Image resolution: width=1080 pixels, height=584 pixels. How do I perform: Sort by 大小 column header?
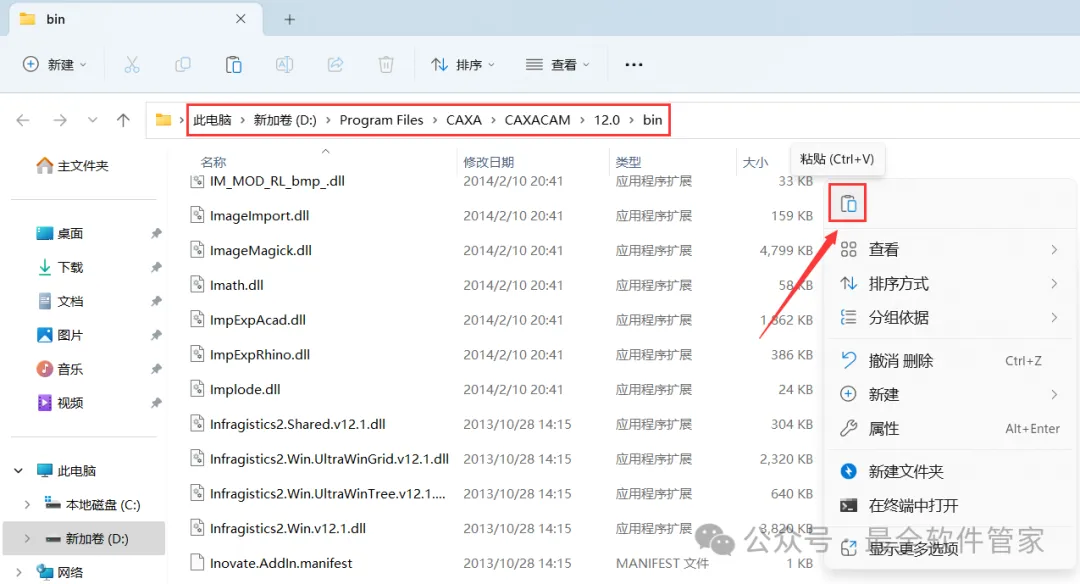pyautogui.click(x=755, y=163)
